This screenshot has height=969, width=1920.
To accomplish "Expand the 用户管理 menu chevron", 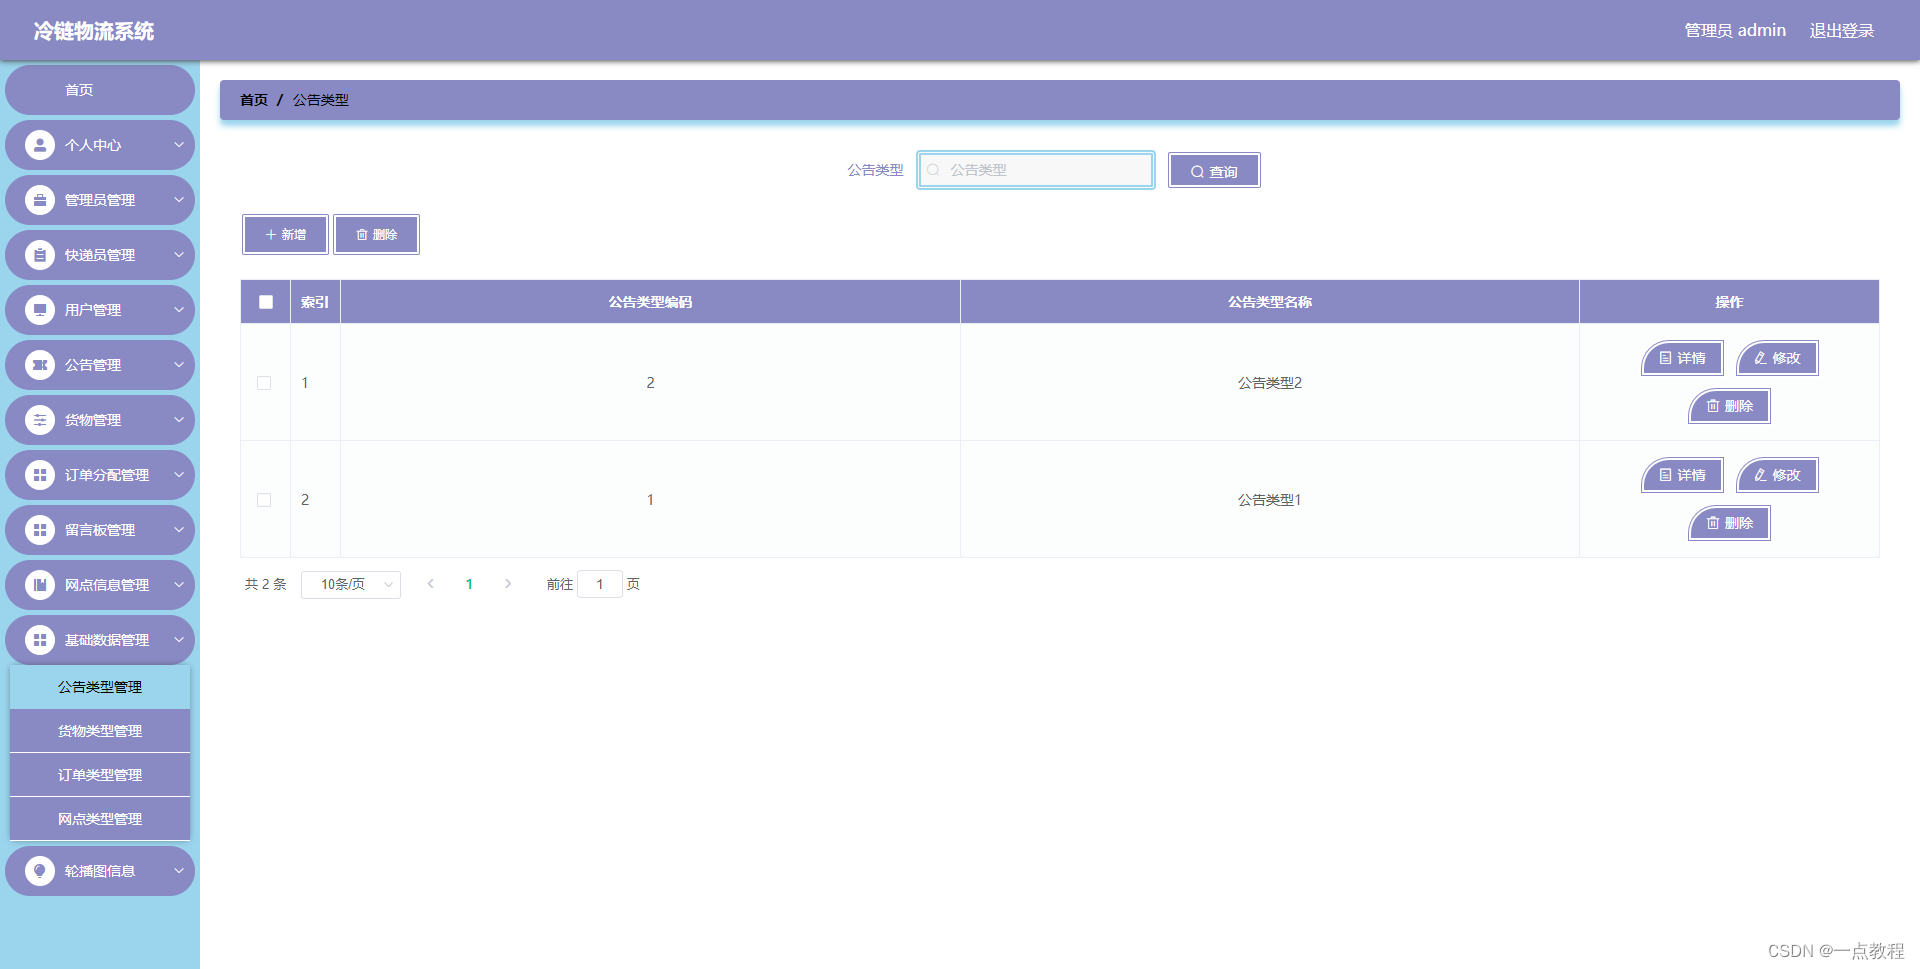I will click(179, 310).
